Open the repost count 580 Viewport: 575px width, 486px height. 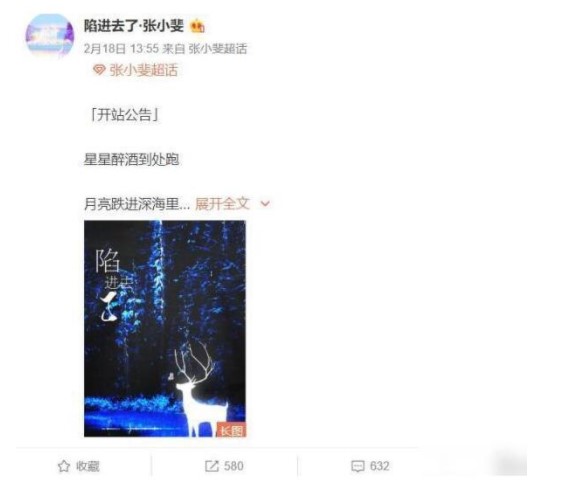tap(234, 466)
